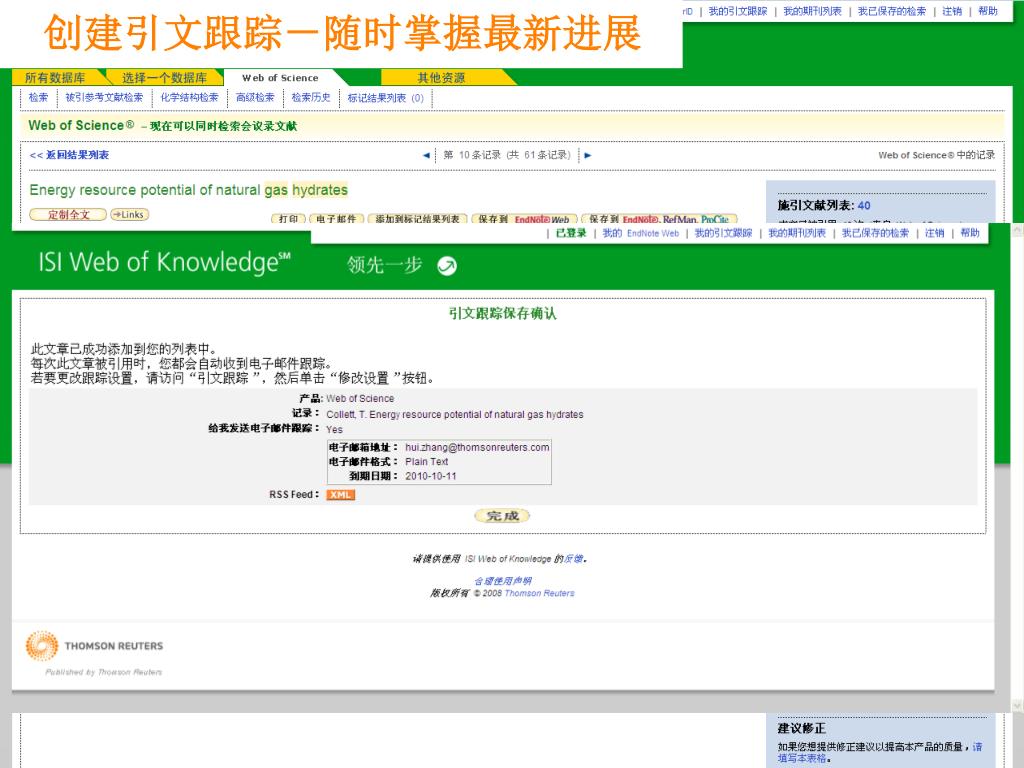Image resolution: width=1024 pixels, height=768 pixels.
Task: Click 帮助 in top-right header
Action: pos(987,11)
